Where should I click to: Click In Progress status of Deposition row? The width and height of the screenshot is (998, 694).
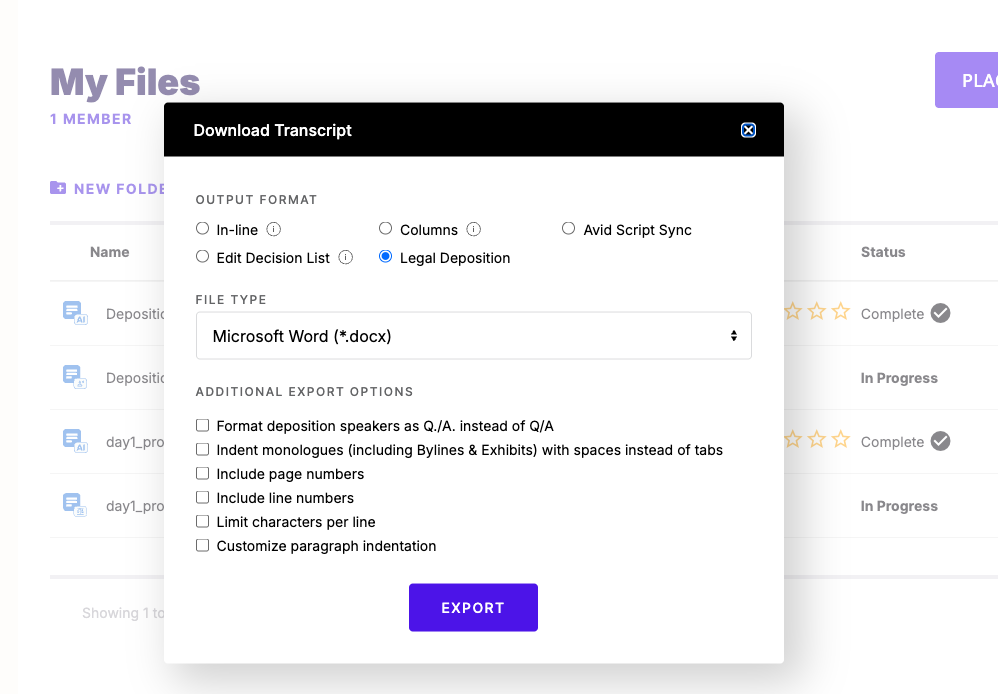899,378
